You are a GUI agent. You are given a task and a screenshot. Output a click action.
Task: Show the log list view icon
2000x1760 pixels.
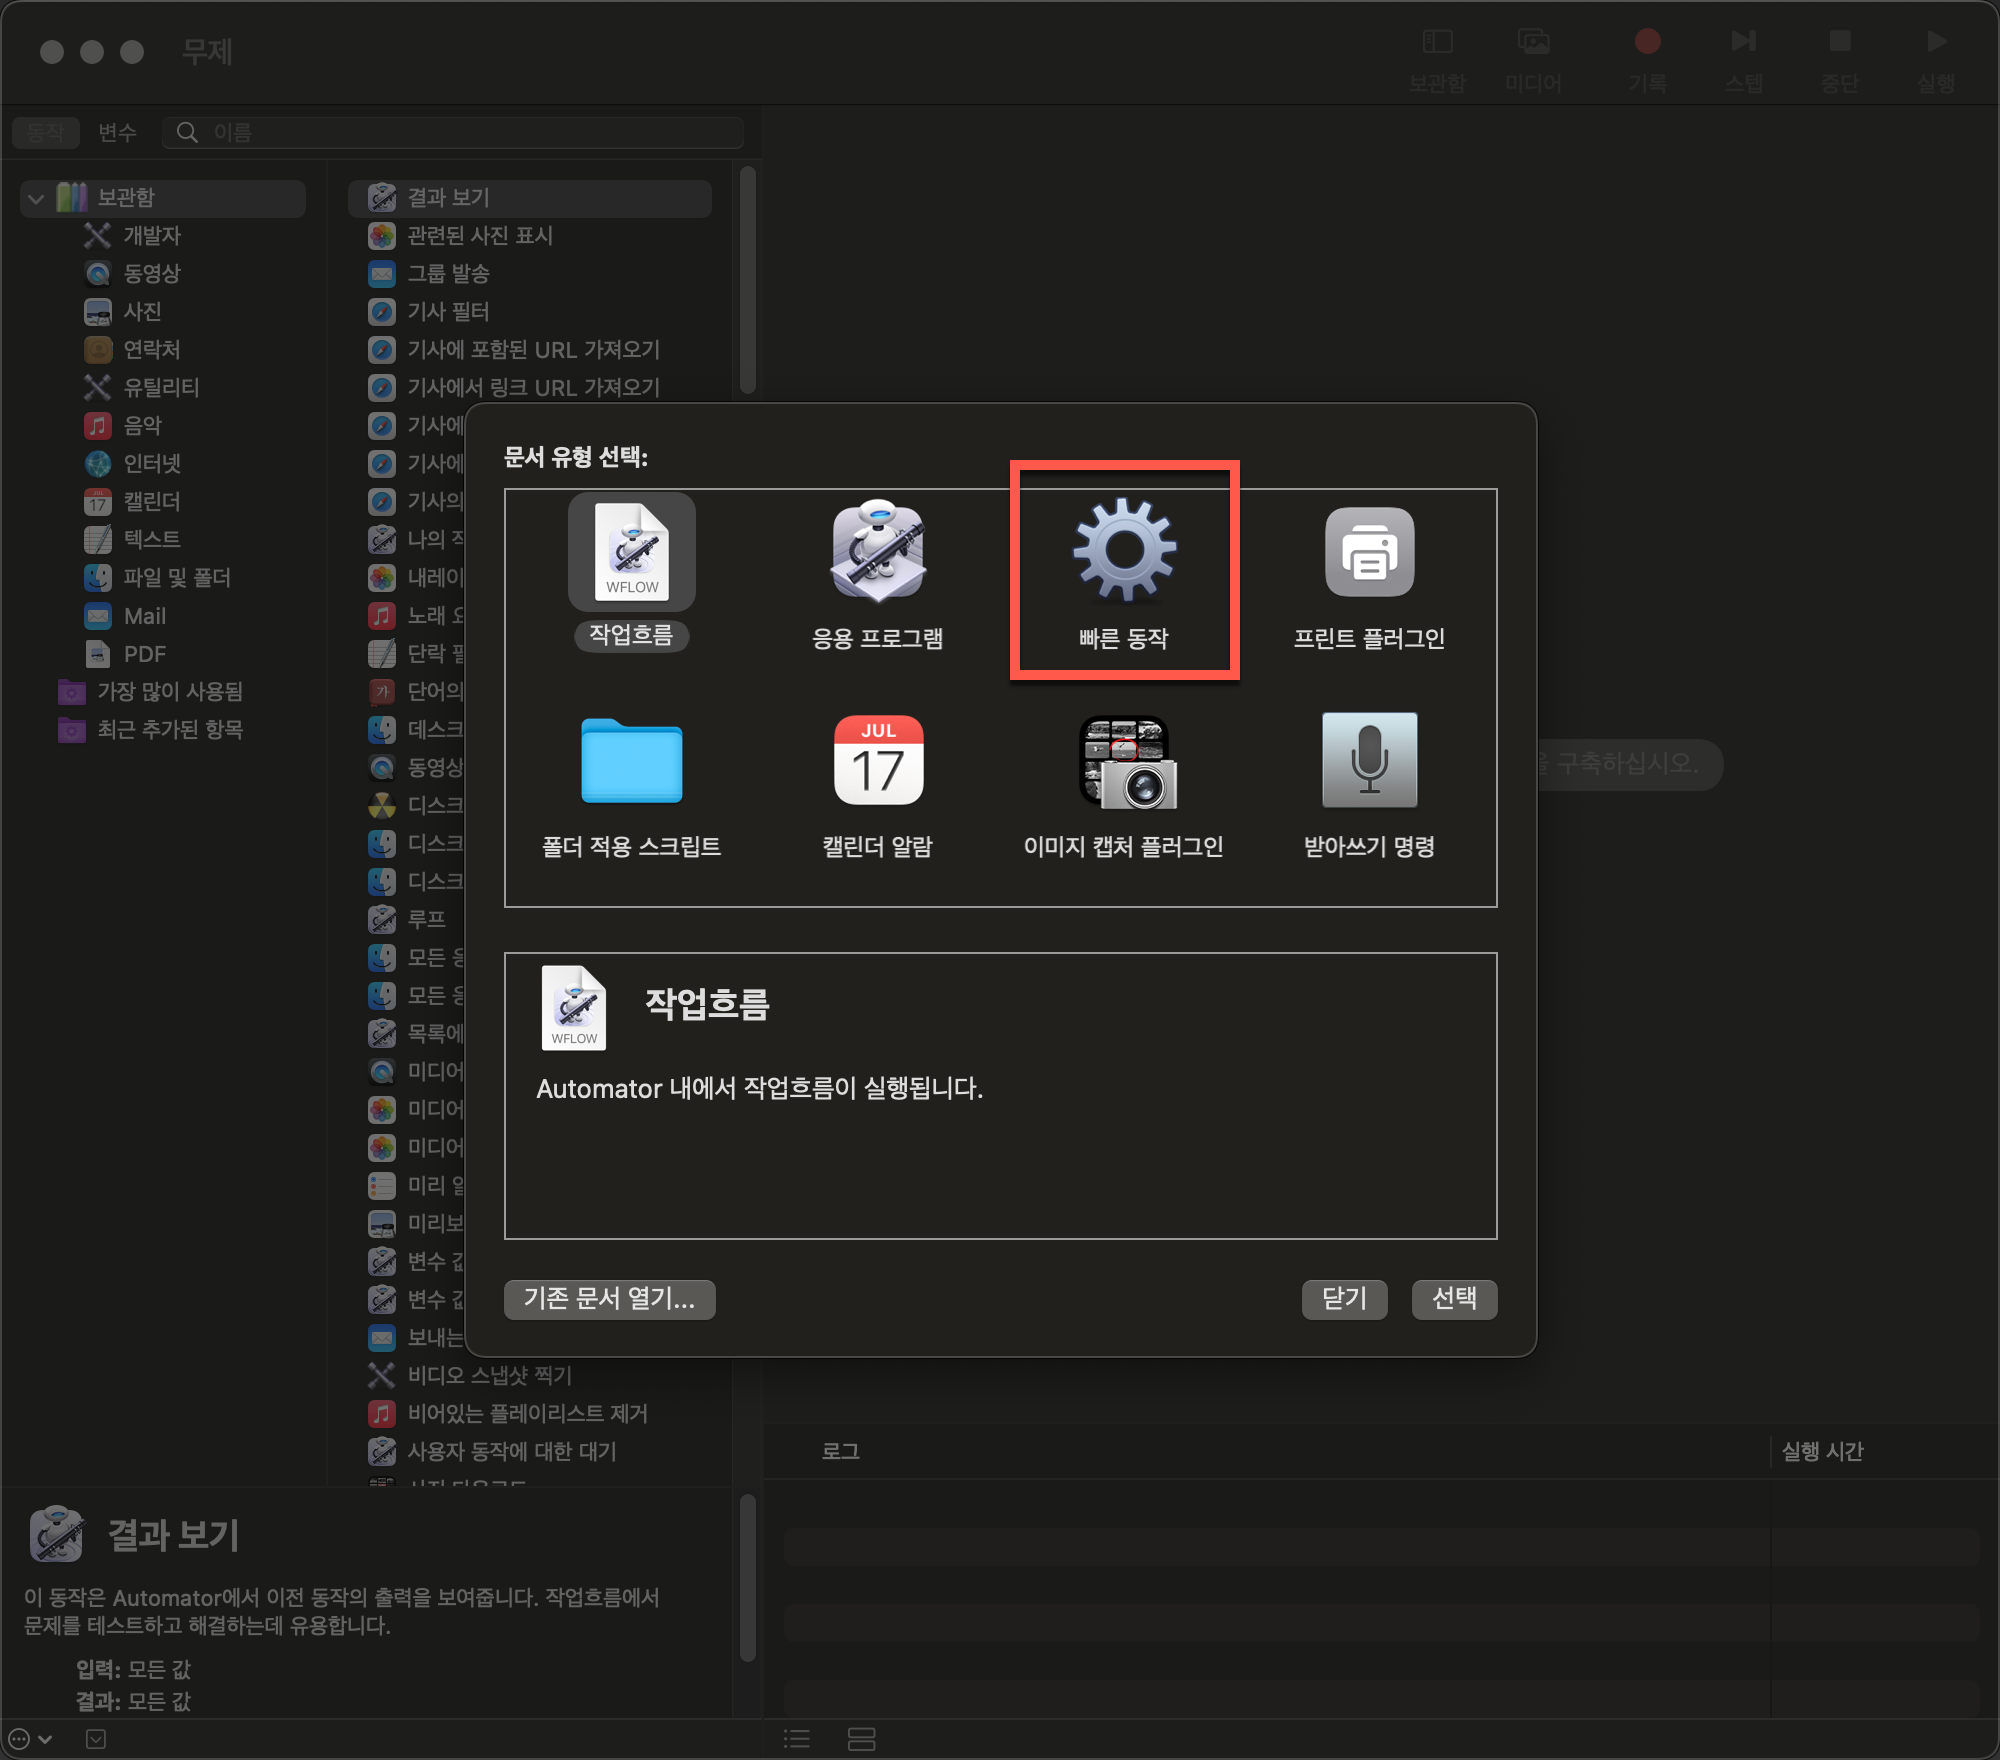coord(797,1739)
